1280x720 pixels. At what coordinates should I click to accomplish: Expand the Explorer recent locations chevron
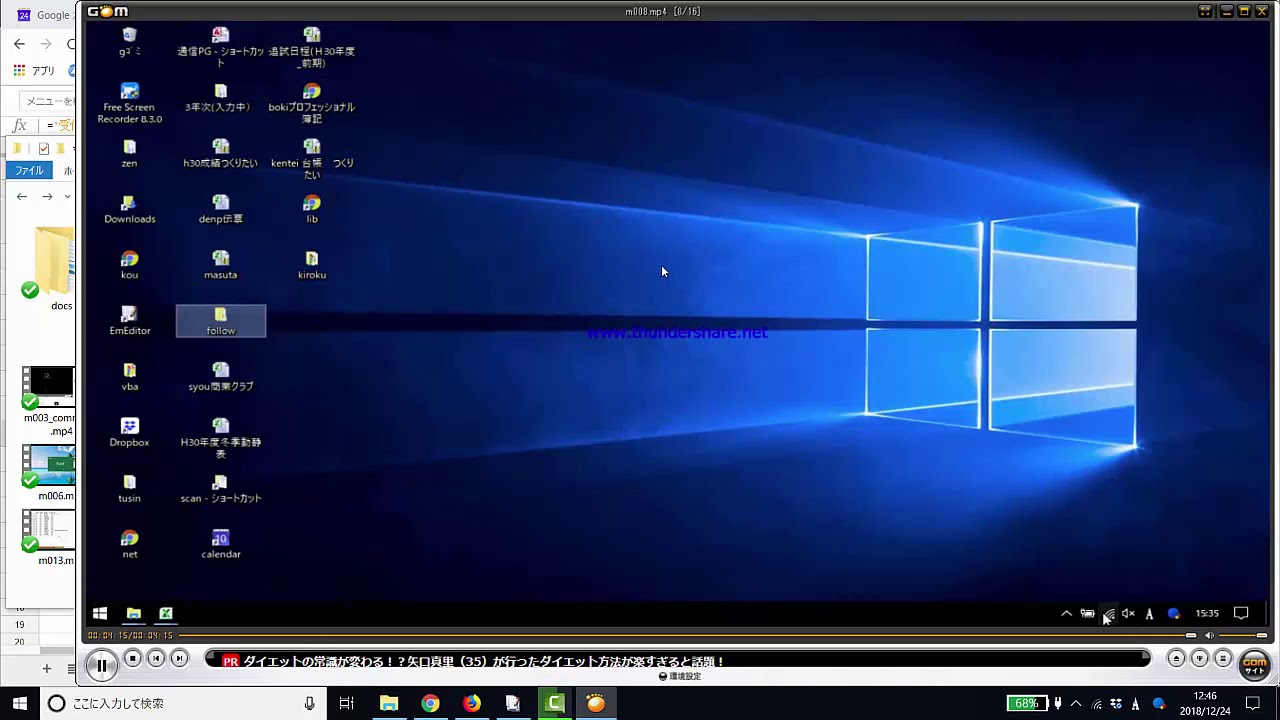[68, 197]
